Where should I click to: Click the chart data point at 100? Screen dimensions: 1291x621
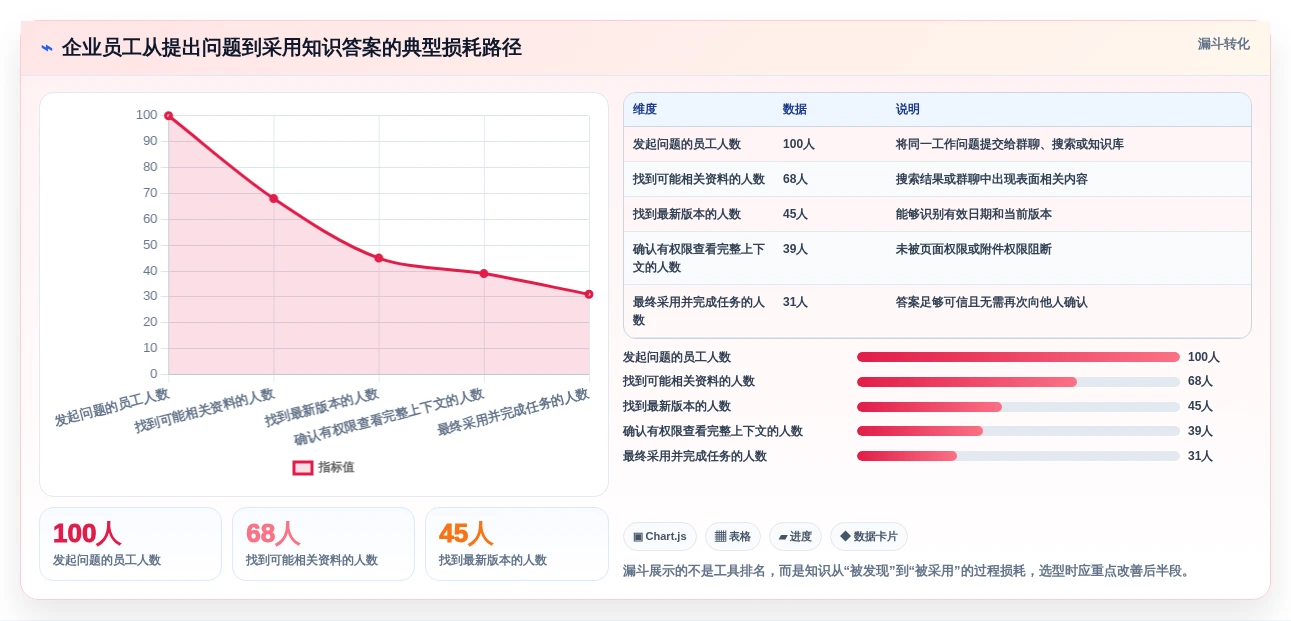coord(169,116)
